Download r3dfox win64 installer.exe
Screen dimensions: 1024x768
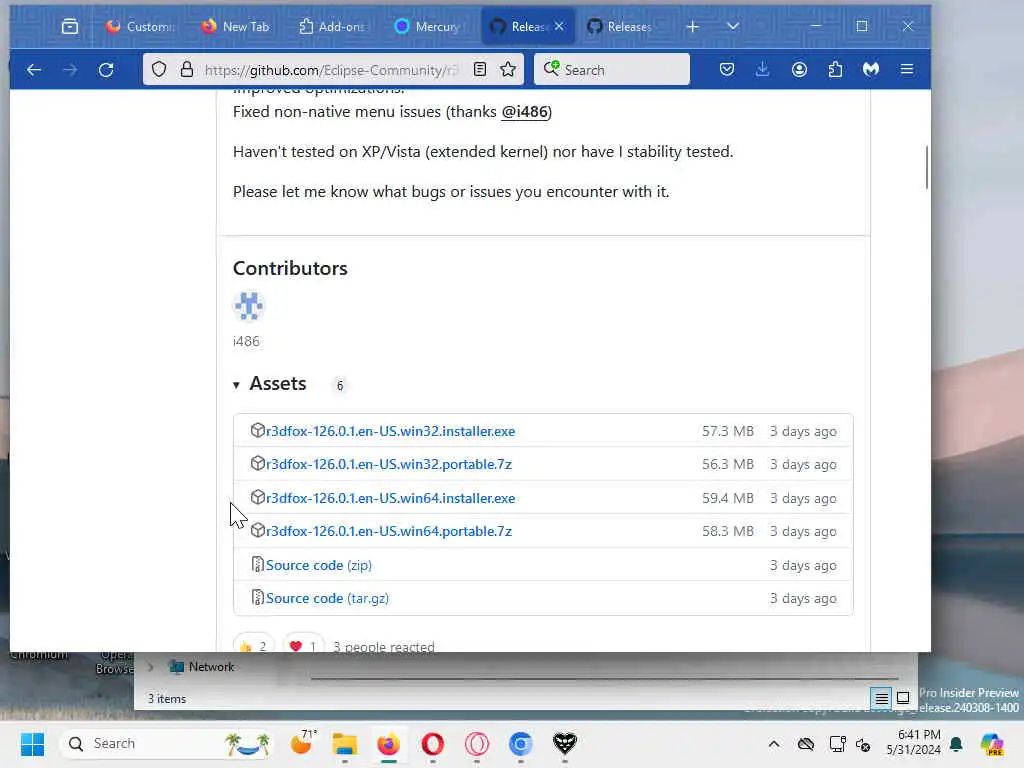(x=390, y=498)
